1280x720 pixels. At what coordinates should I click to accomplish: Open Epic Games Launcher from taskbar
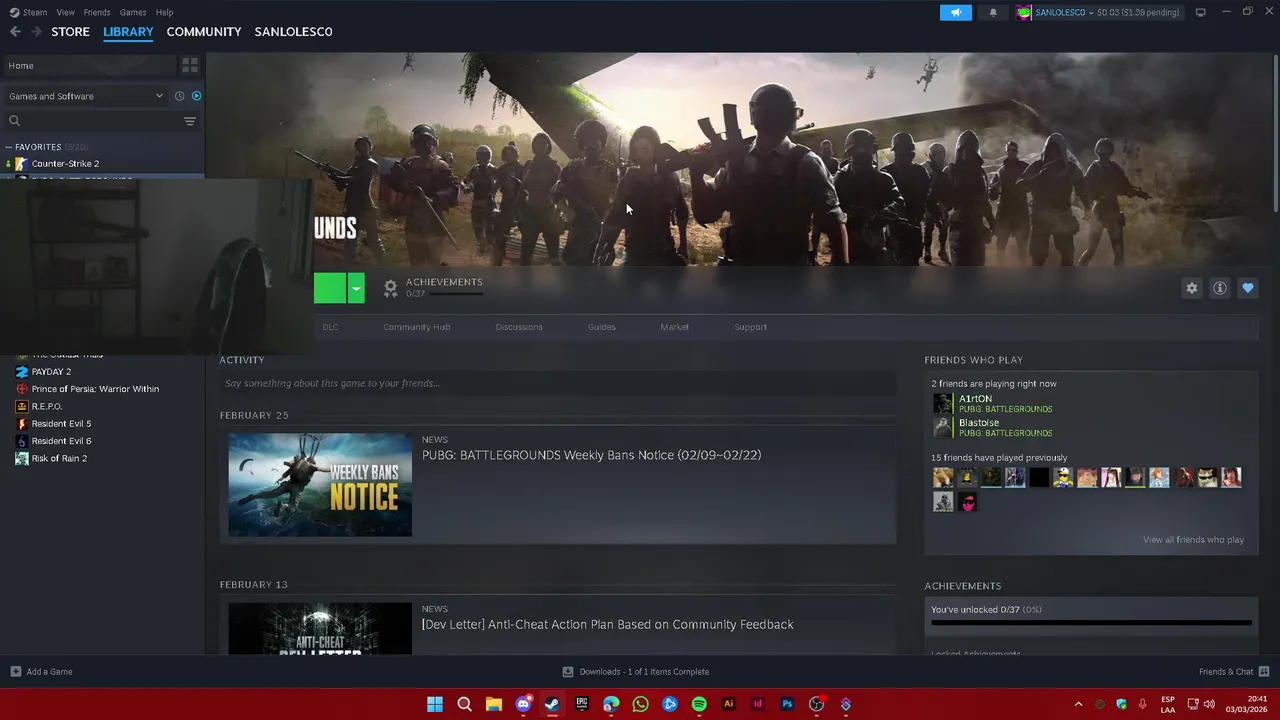coord(582,704)
